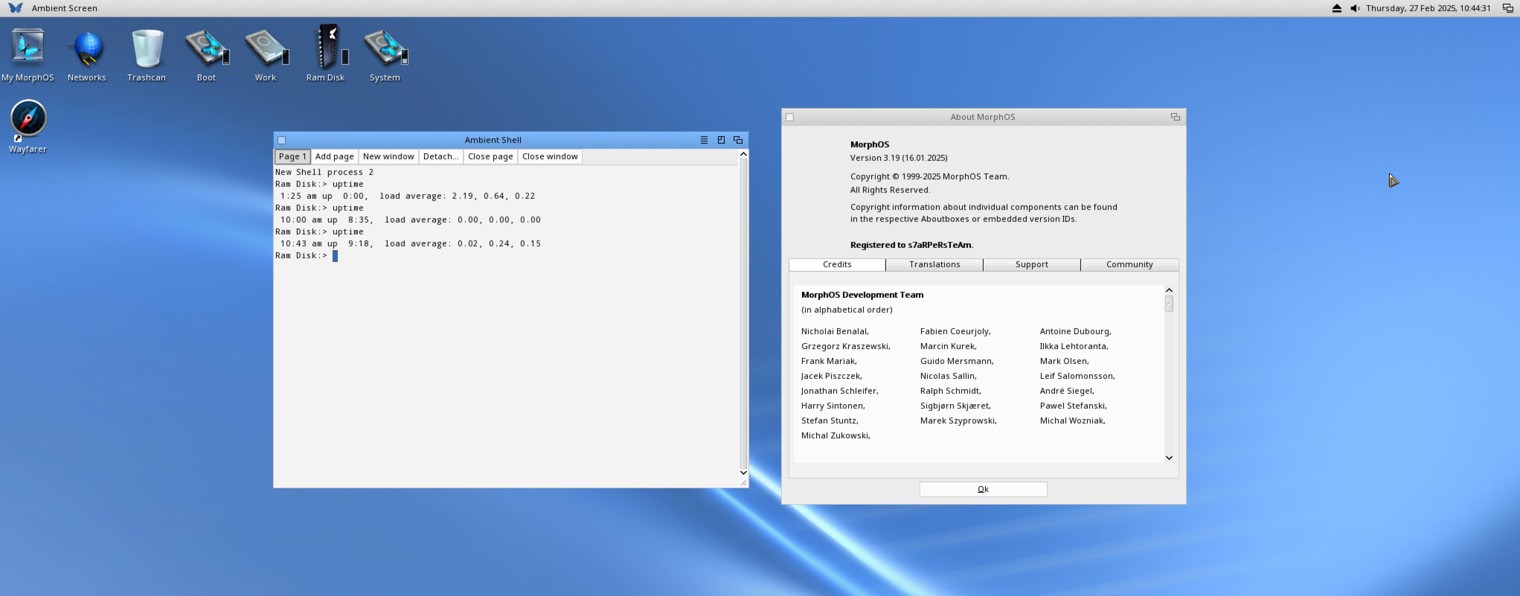Click Ok in About MorphOS
Screen dimensions: 1520x596
(983, 489)
